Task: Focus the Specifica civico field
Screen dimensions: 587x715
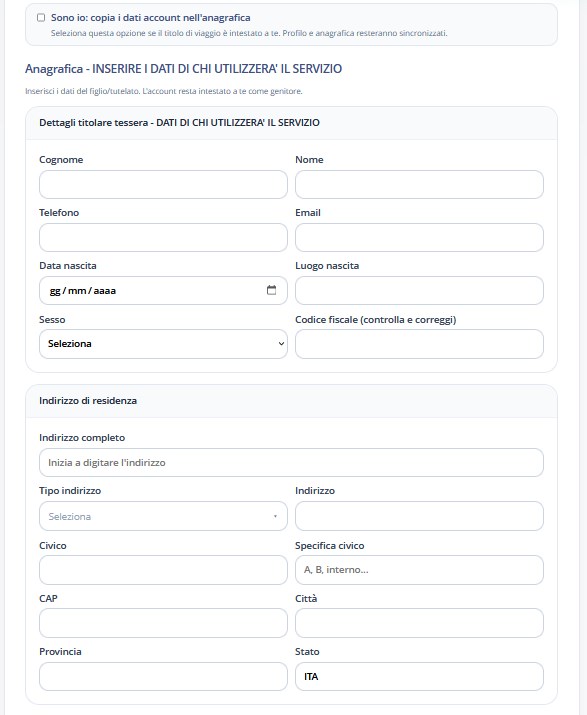Action: click(419, 570)
